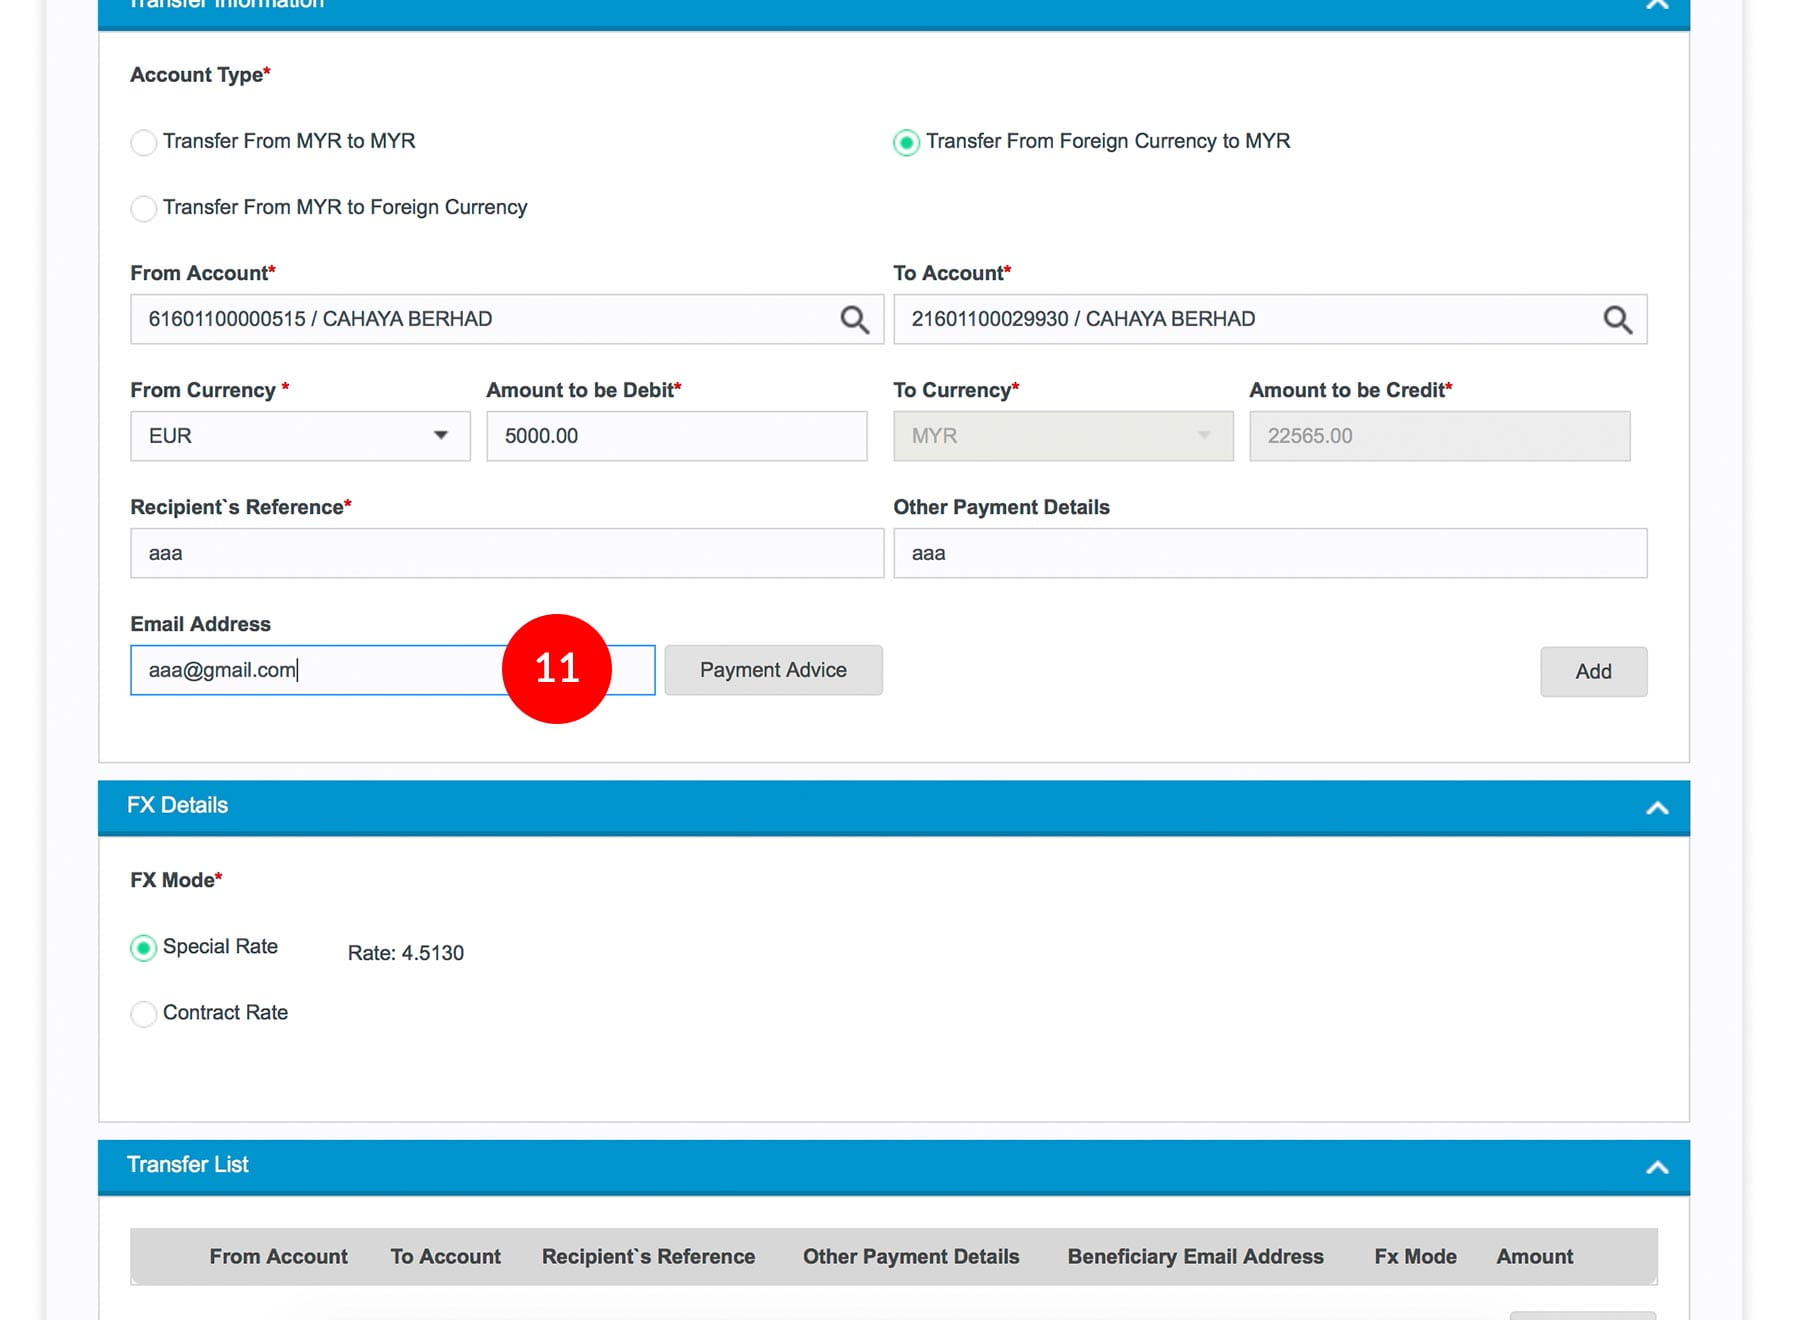Image resolution: width=1800 pixels, height=1320 pixels.
Task: Collapse the Transfer Information section
Action: (1657, 5)
